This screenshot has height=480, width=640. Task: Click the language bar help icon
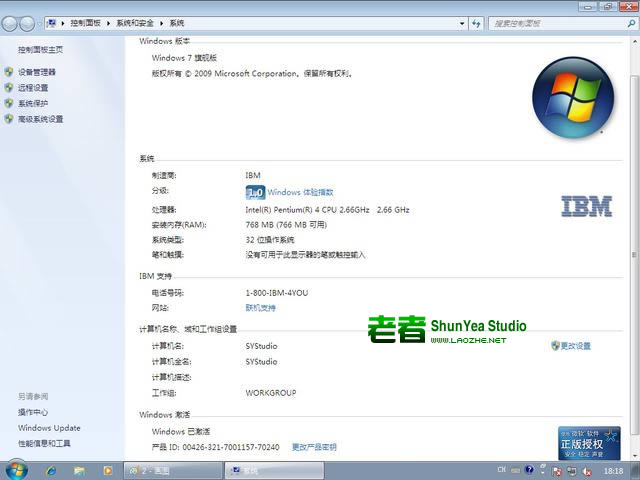click(529, 470)
